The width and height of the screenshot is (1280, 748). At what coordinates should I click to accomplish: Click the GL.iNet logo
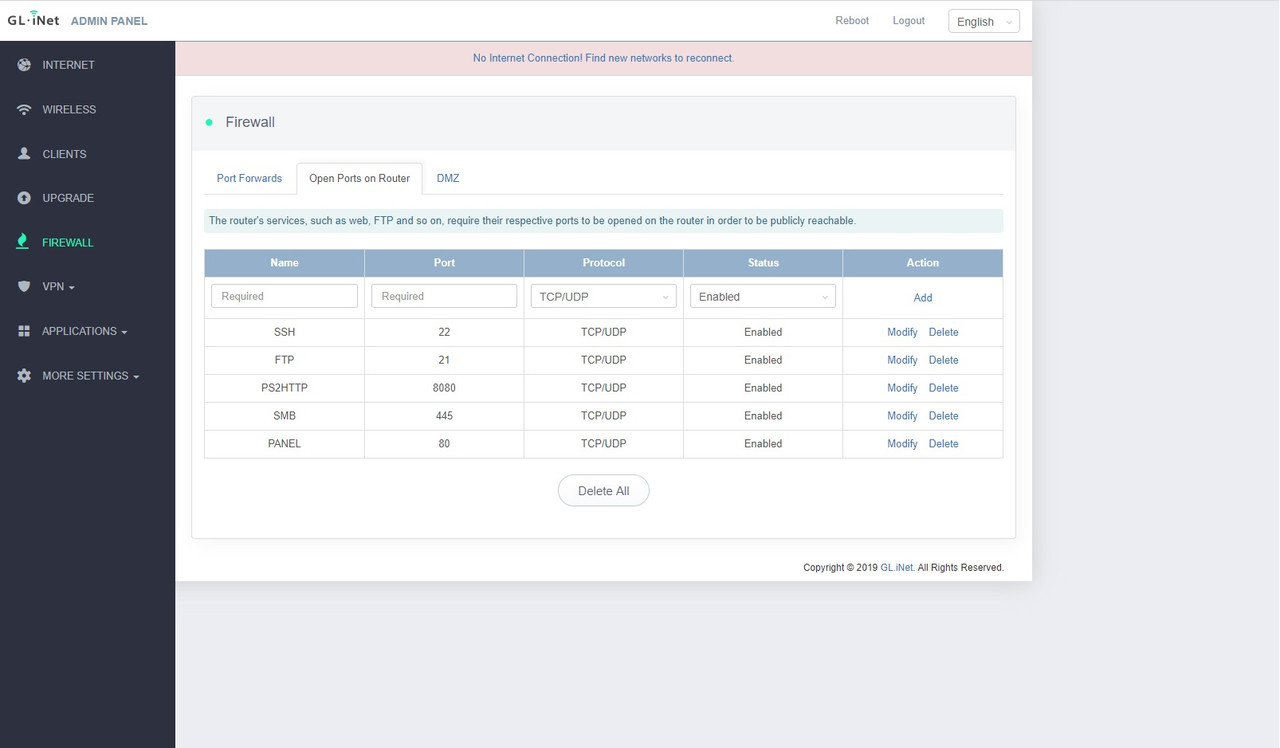coord(34,20)
